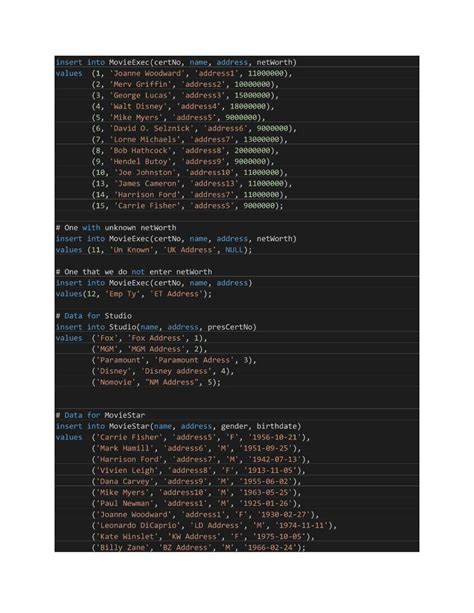
Task: Select the 'Bob Hathcock' string
Action: point(141,151)
